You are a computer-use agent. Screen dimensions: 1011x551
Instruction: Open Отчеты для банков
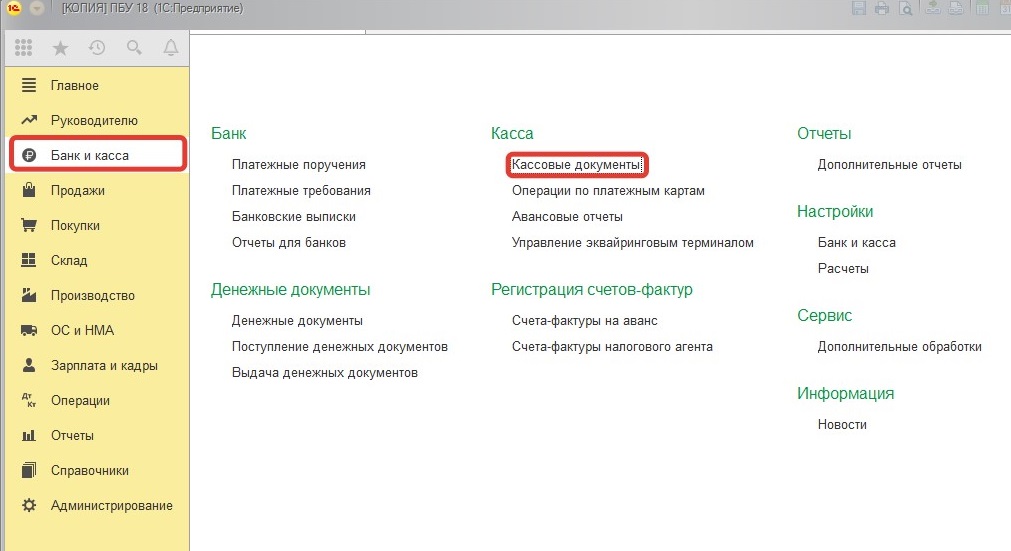(x=289, y=242)
